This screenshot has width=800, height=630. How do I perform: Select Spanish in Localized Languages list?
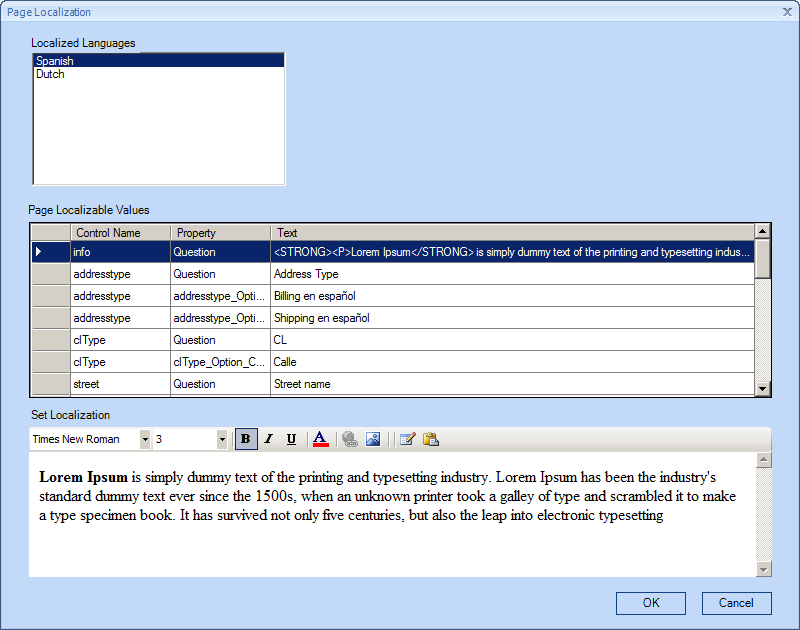[x=158, y=61]
